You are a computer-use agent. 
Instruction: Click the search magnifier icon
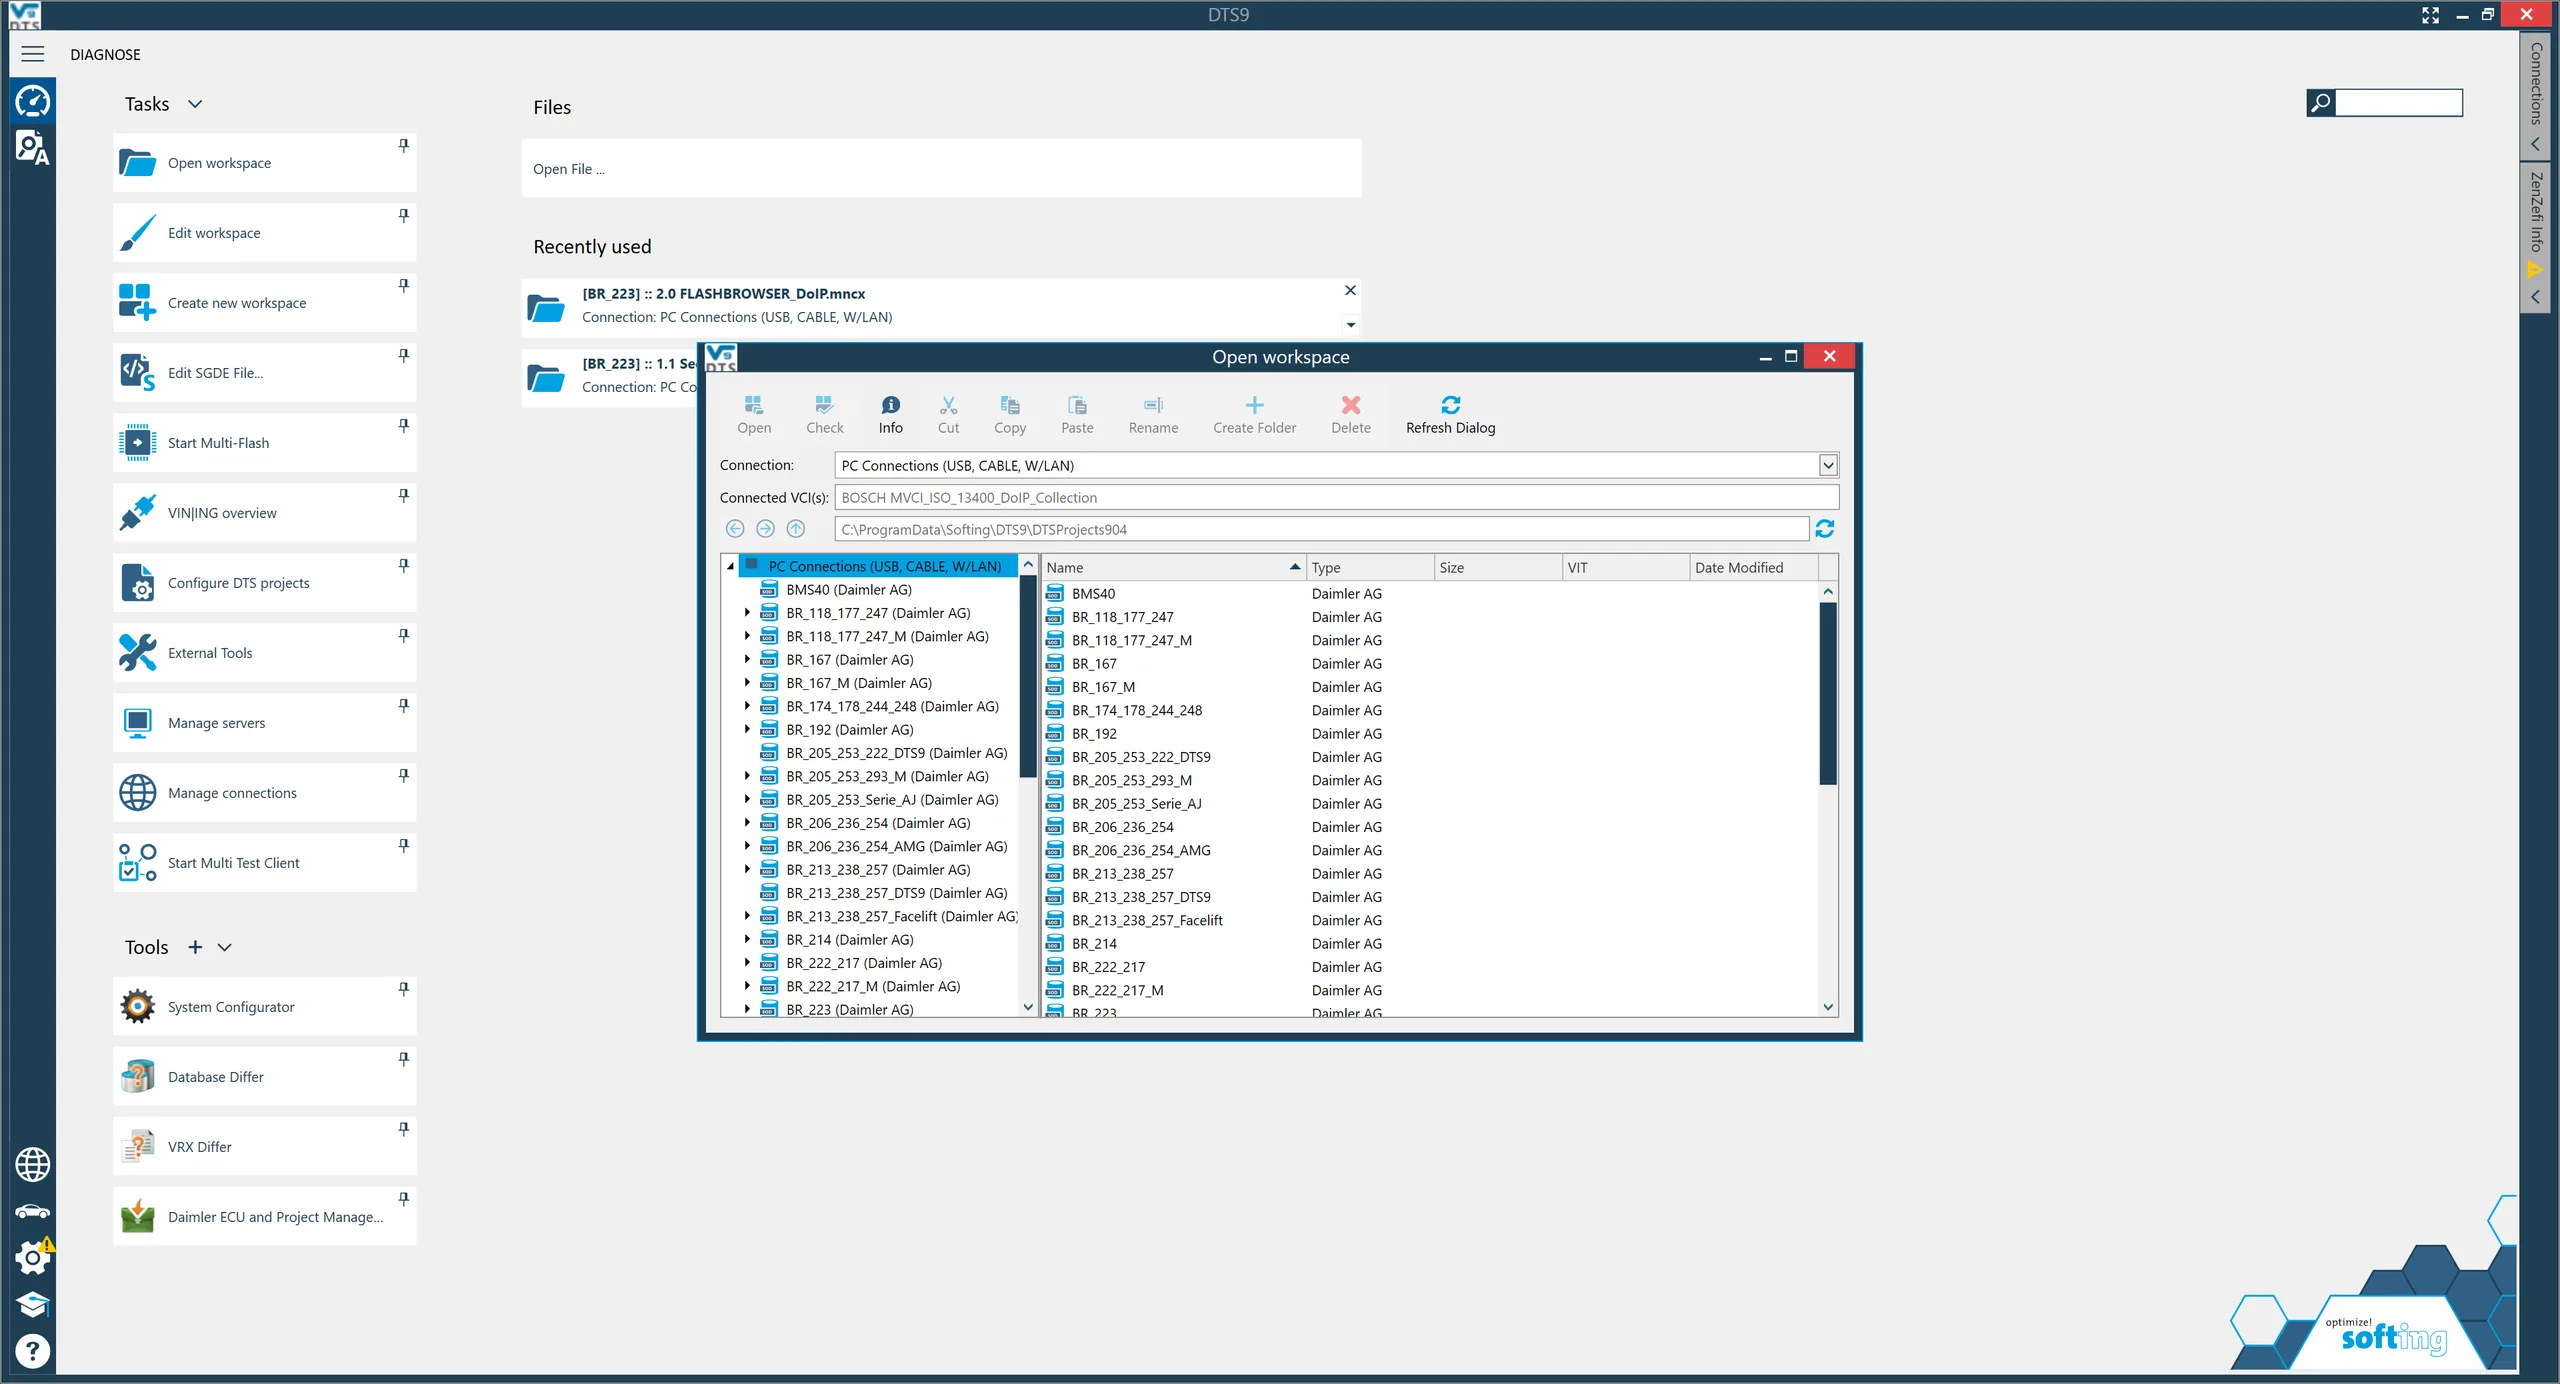[x=2321, y=102]
